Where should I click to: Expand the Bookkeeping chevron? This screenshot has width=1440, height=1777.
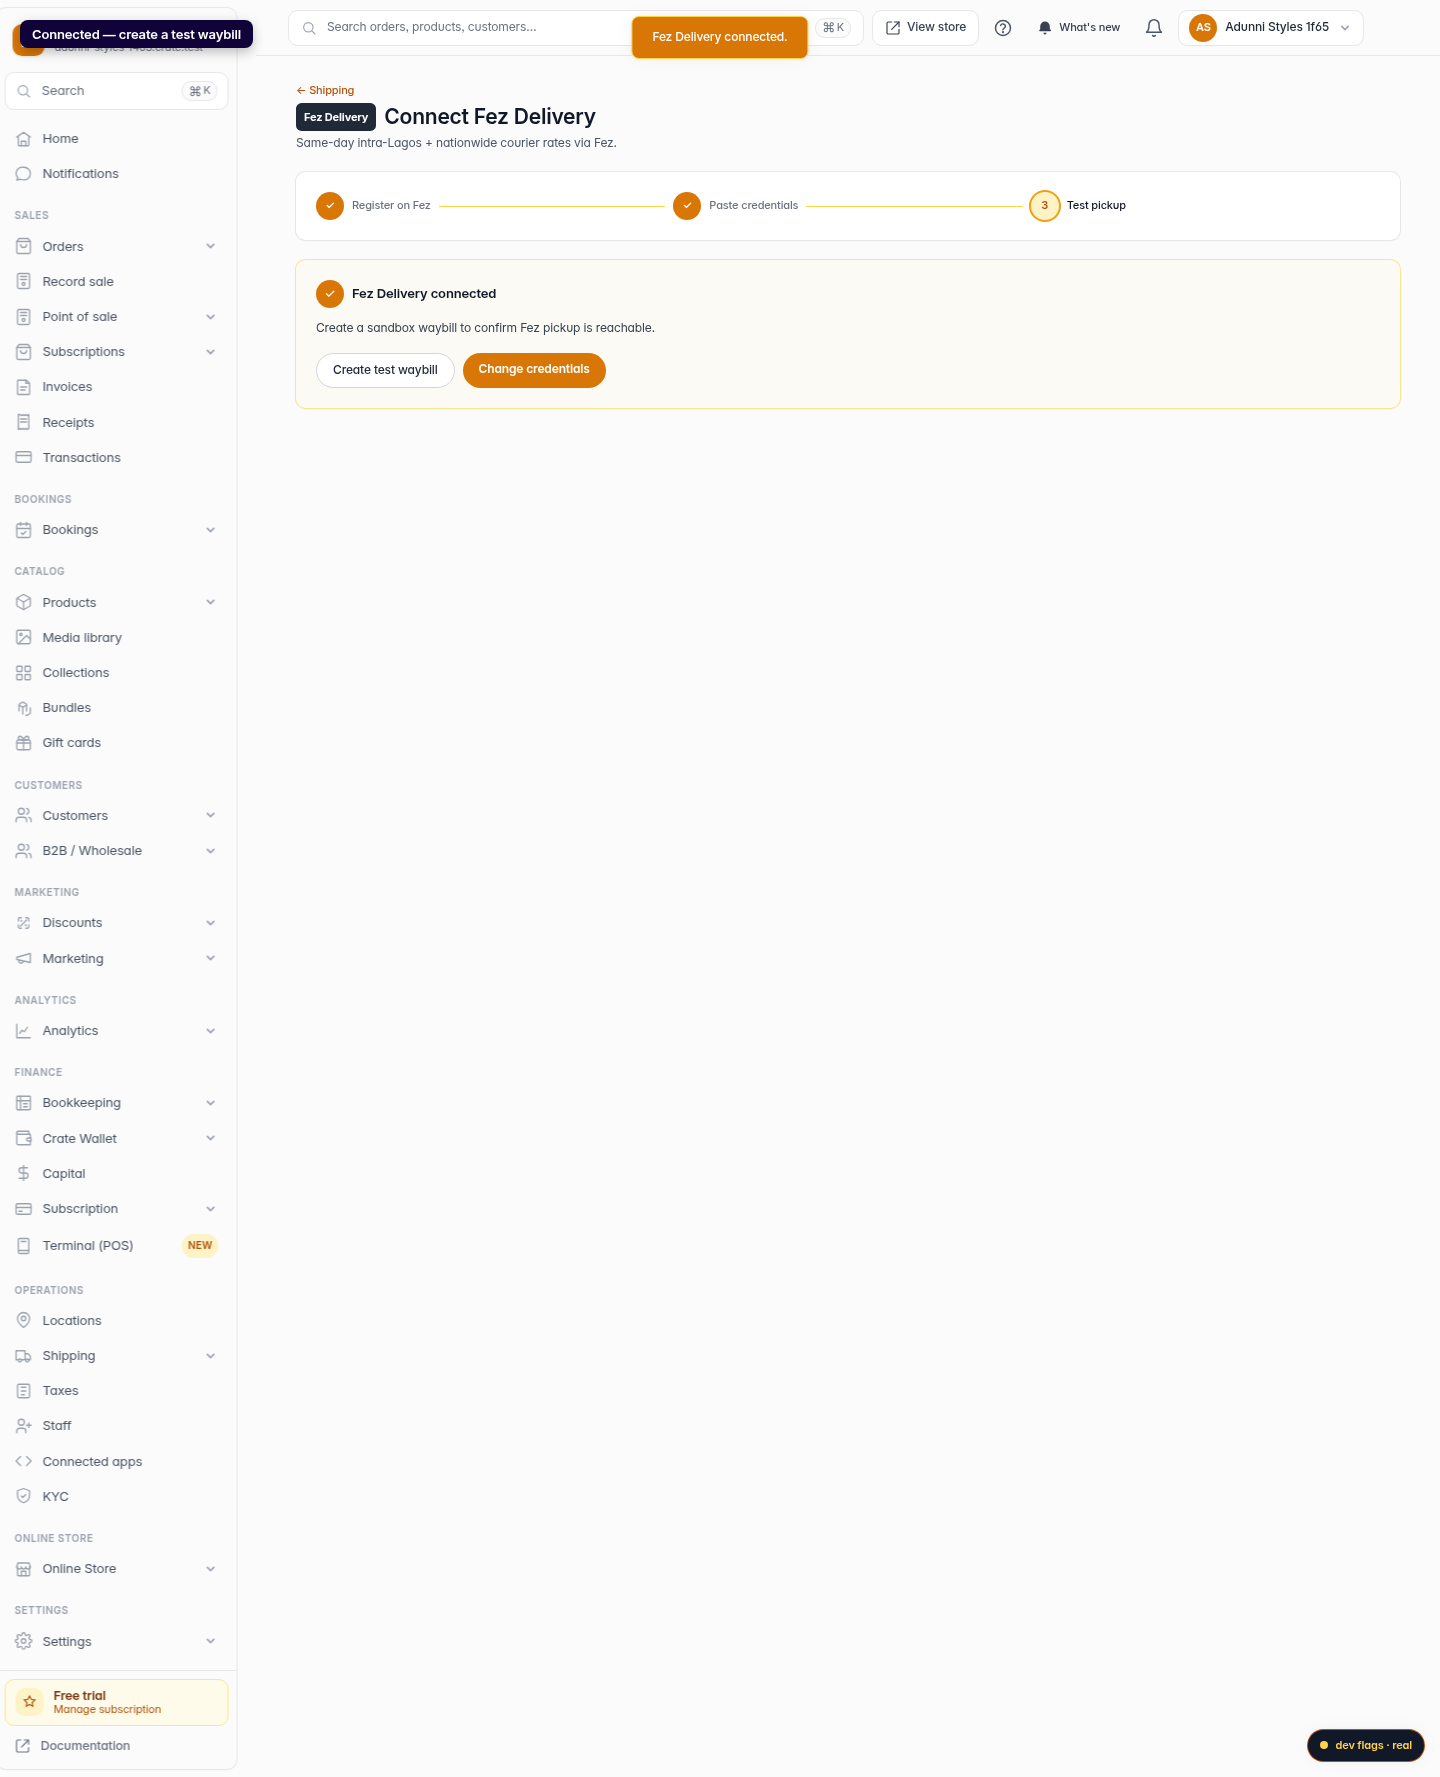point(211,1103)
